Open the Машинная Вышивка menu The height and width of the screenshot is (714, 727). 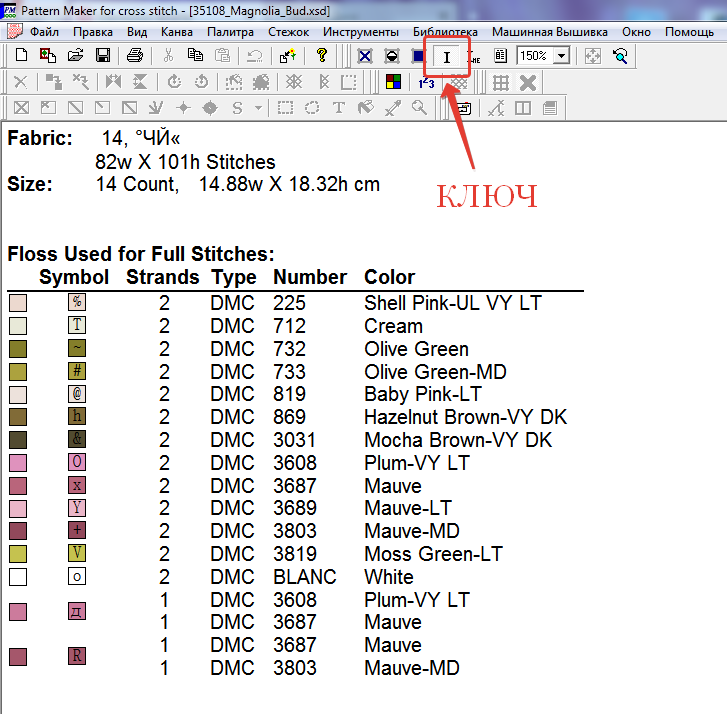[x=549, y=32]
